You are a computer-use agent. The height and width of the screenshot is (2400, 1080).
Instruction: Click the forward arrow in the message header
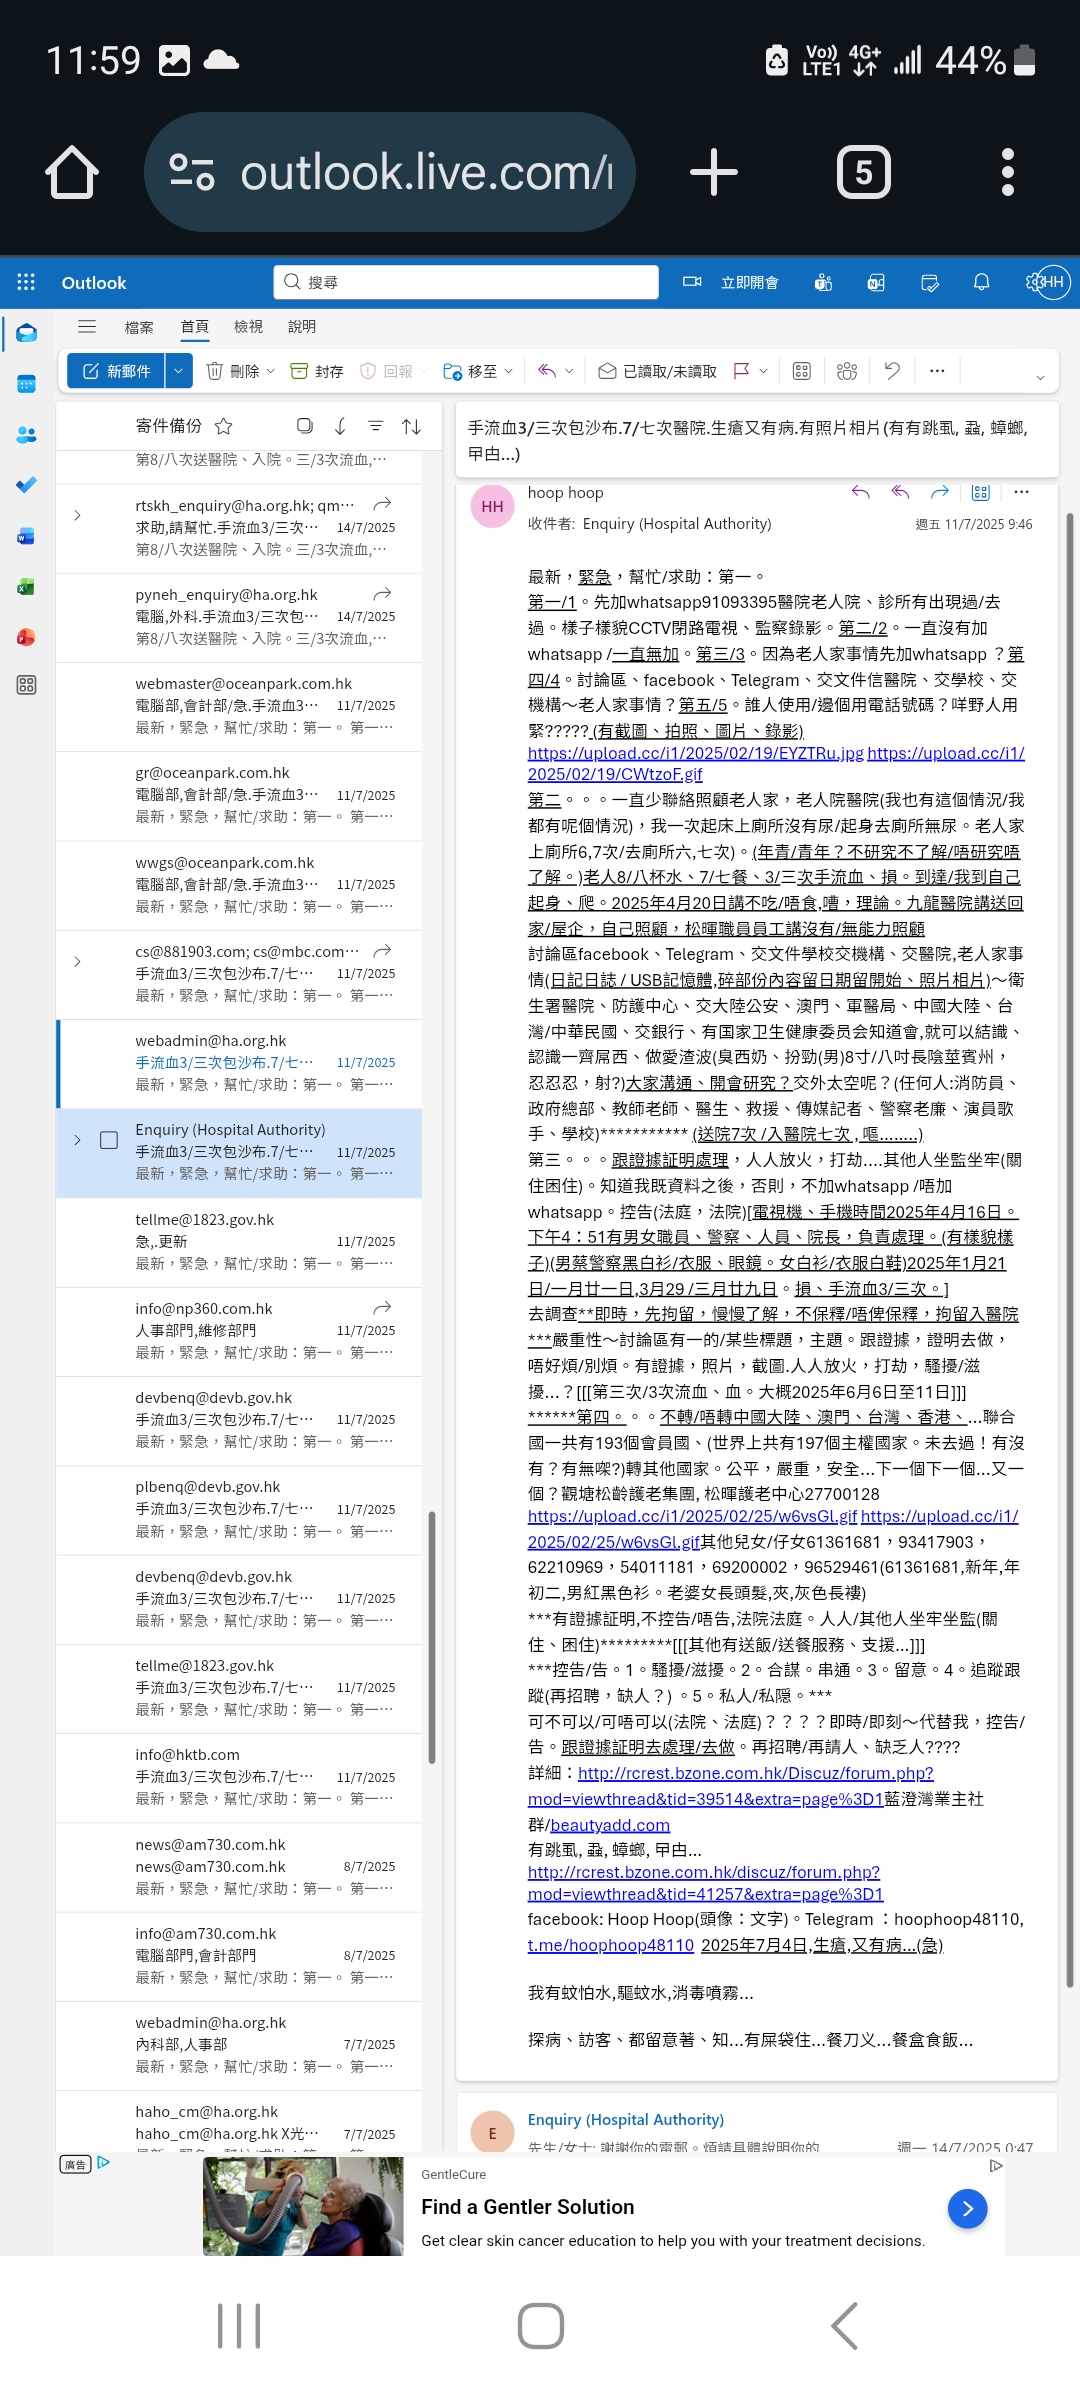939,492
